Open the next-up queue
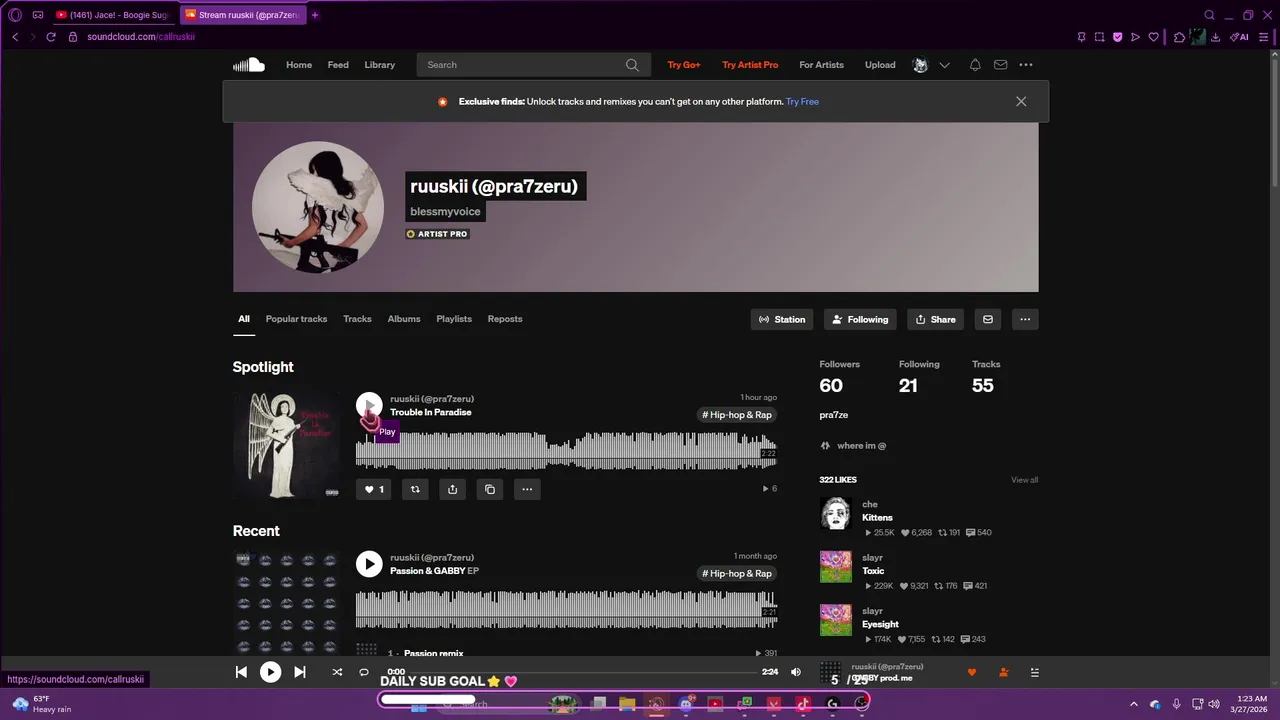 point(1035,672)
